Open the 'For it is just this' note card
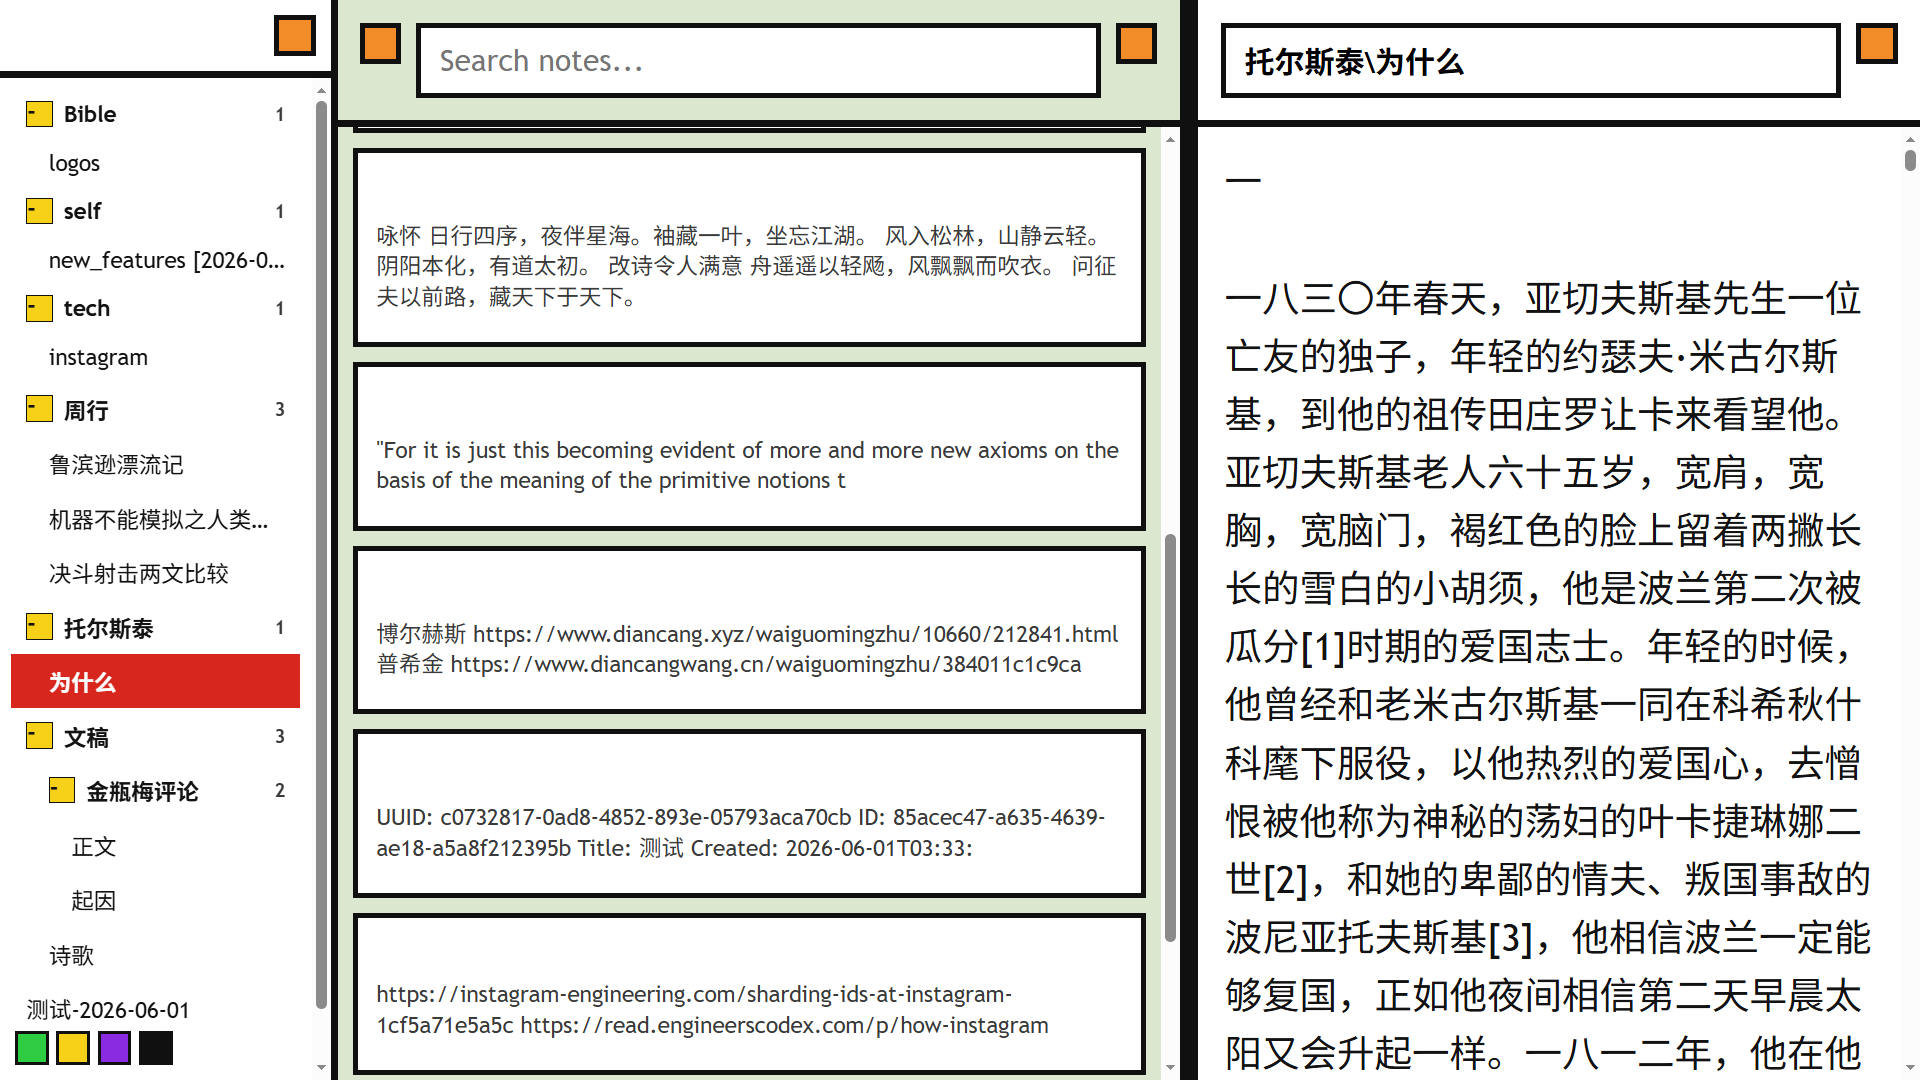The height and width of the screenshot is (1080, 1920). tap(749, 446)
